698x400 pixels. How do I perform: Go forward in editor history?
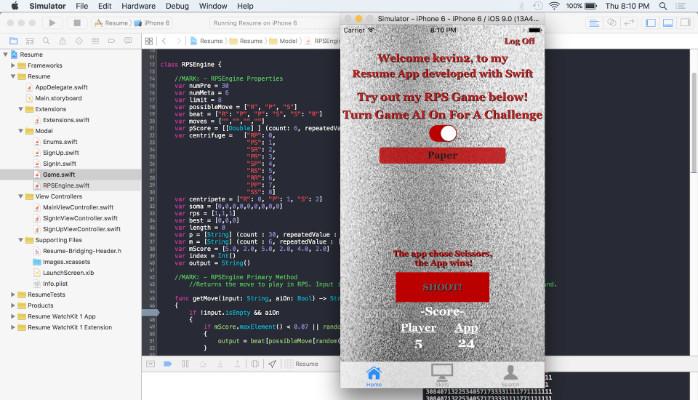[179, 41]
